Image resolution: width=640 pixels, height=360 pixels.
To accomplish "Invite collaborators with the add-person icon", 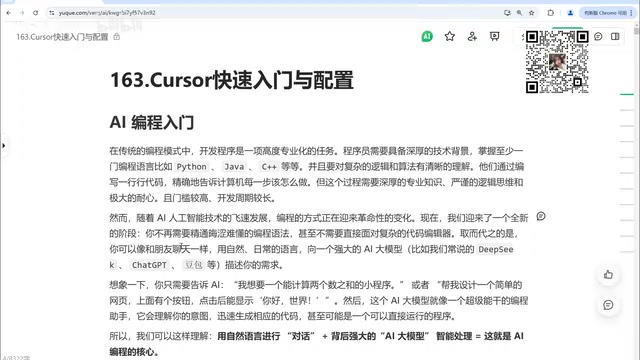I will point(472,36).
